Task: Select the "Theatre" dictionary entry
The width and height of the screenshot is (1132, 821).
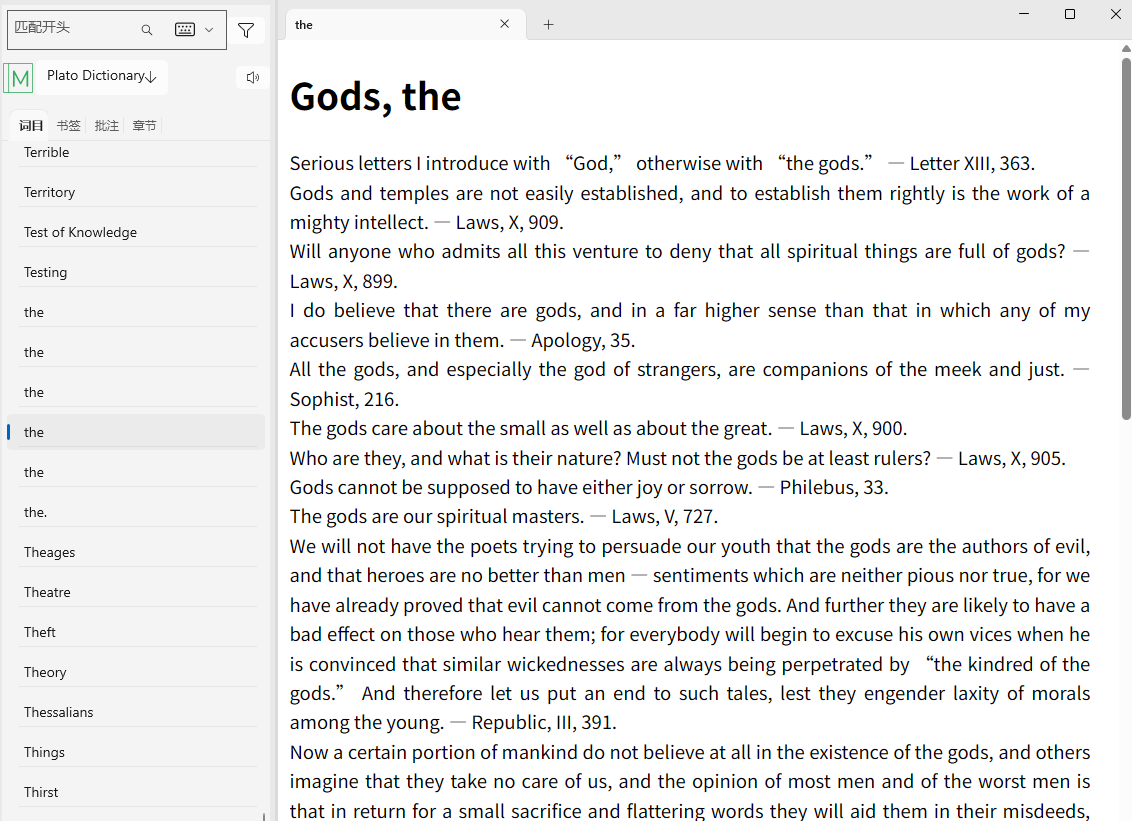Action: coord(46,591)
